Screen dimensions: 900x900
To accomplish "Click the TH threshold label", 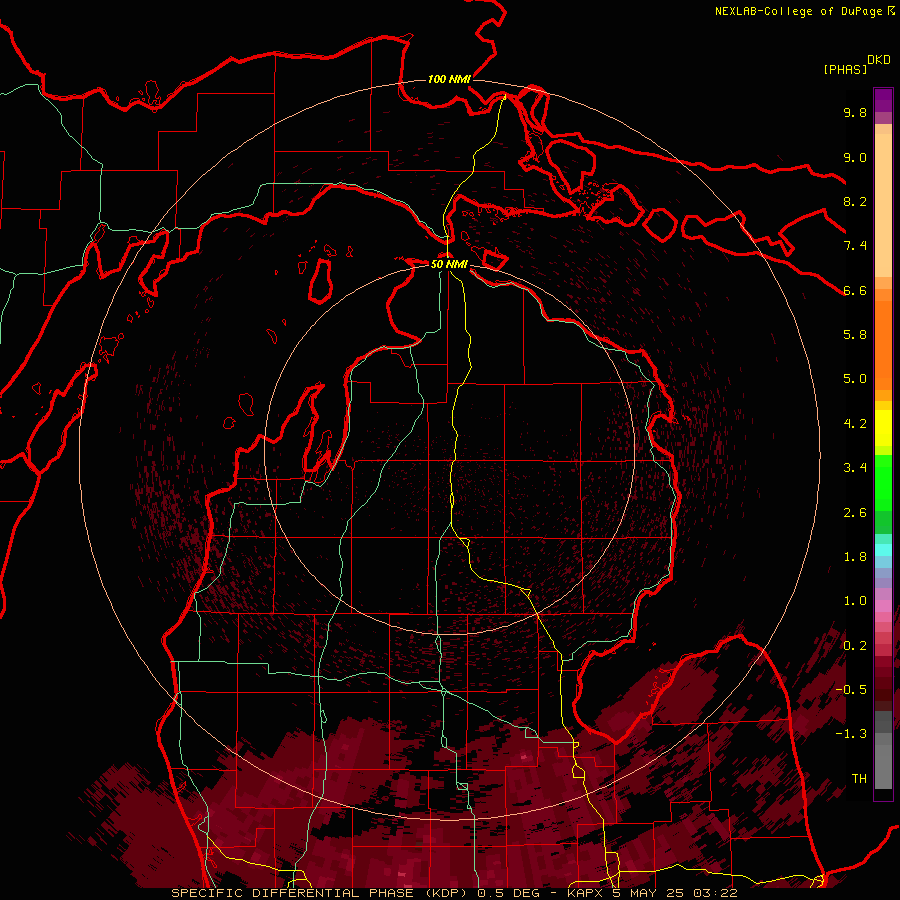I will coord(859,779).
